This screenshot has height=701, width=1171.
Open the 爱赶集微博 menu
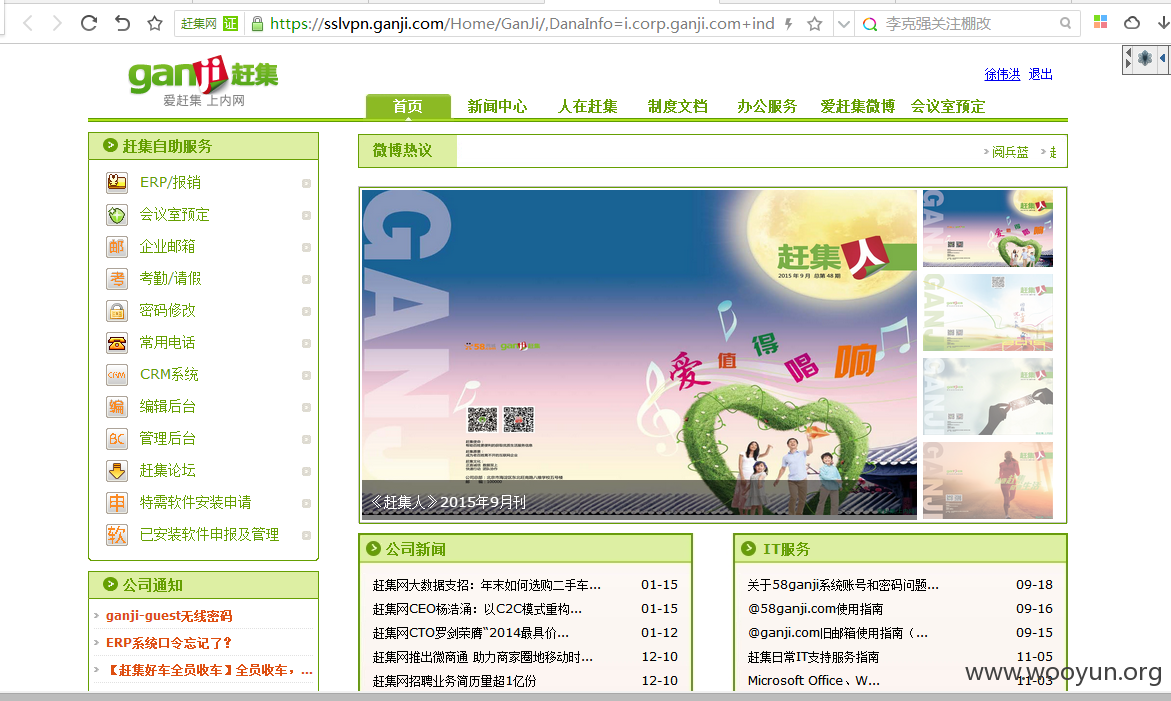tap(857, 106)
